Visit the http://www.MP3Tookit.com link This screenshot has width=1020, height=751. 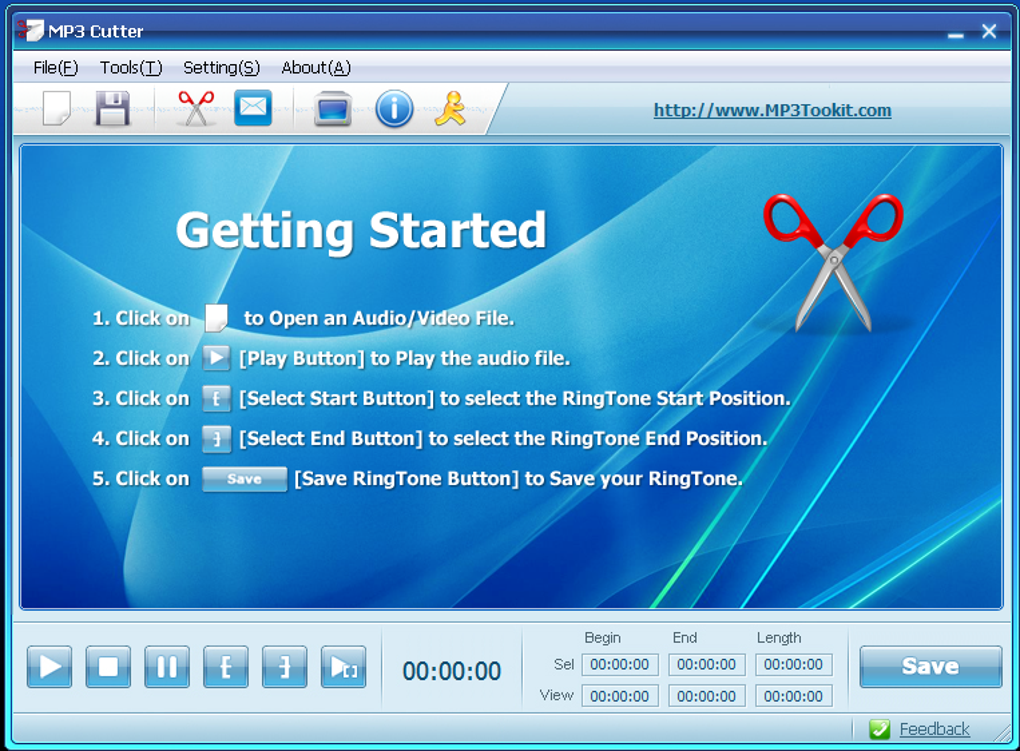point(772,110)
